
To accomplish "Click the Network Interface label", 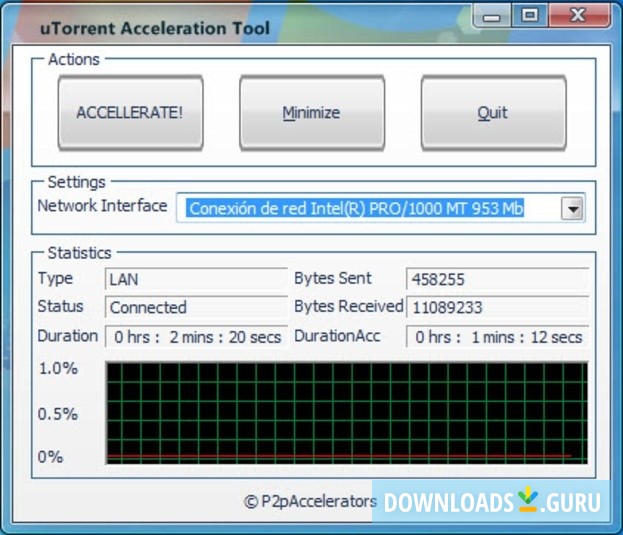I will point(102,206).
